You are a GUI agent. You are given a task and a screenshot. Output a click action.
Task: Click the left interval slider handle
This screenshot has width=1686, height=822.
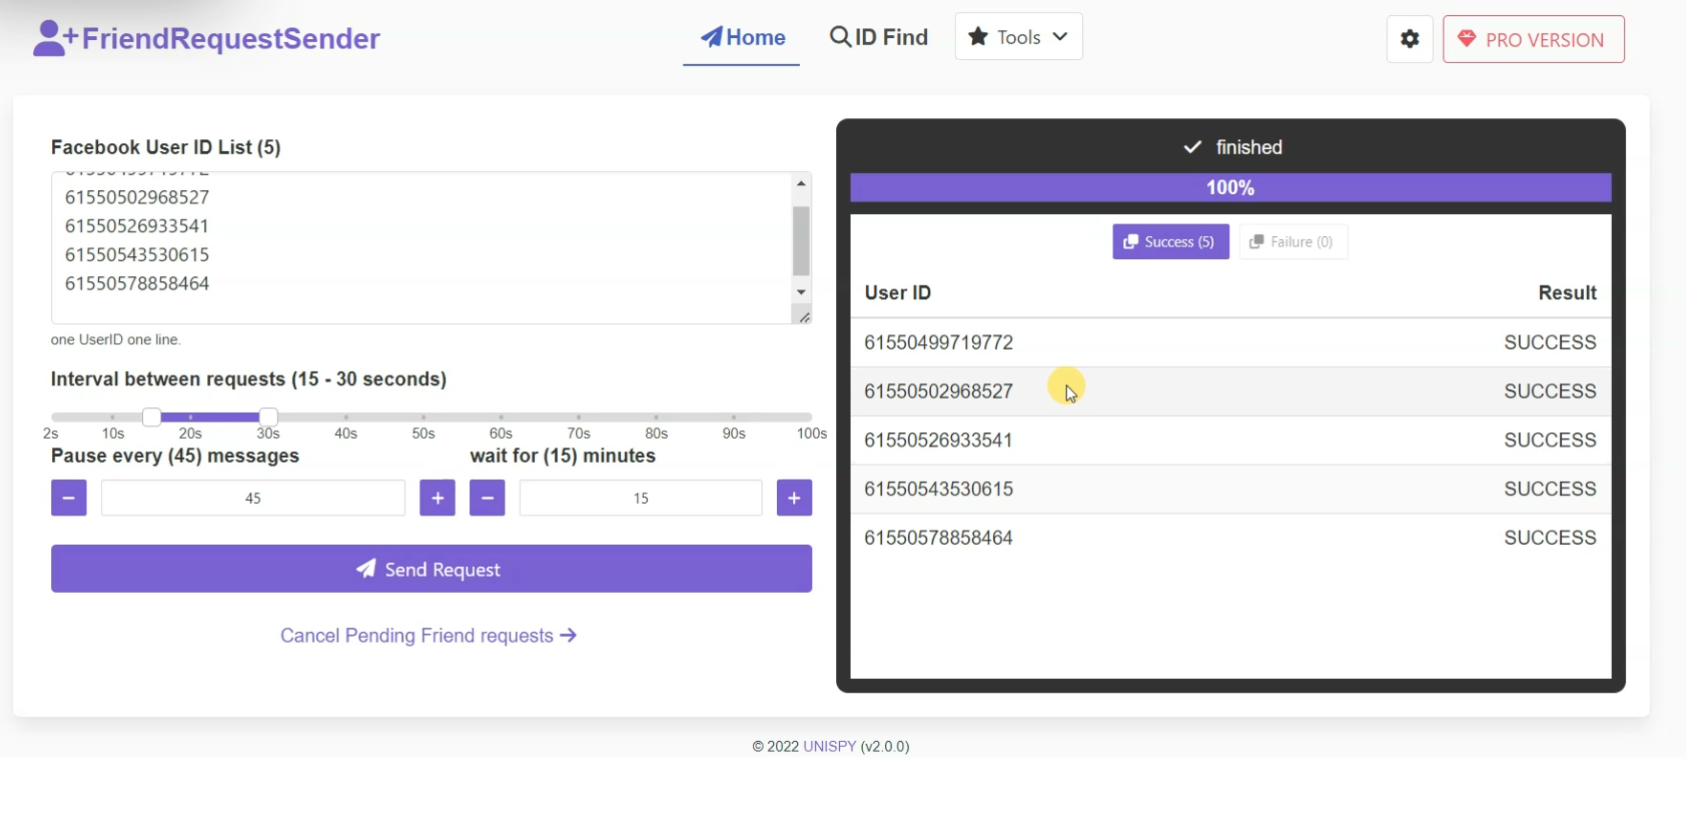(151, 417)
